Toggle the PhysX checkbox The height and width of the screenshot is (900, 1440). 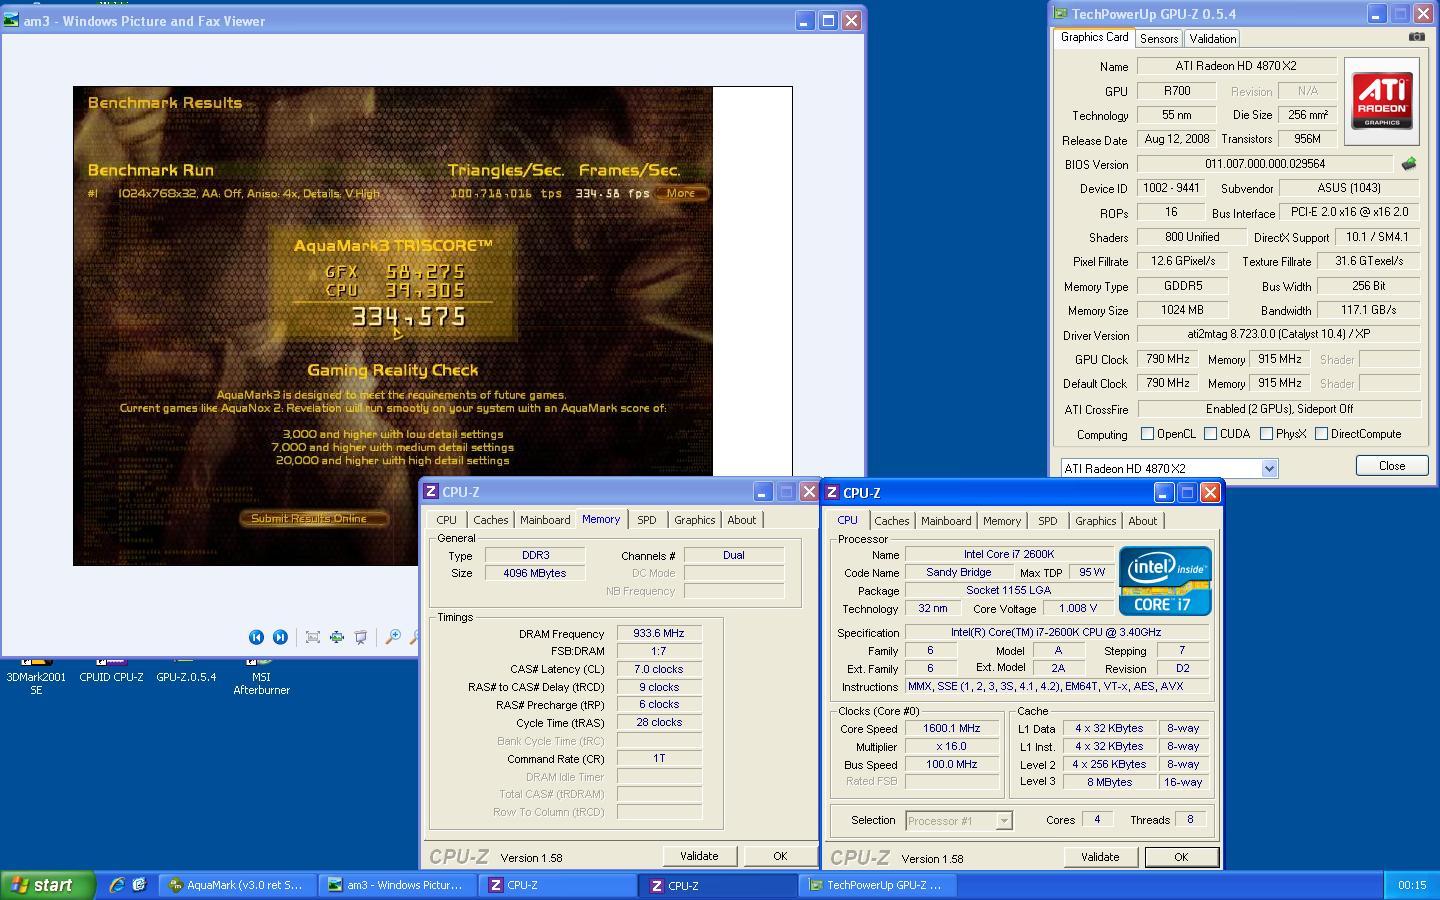[x=1266, y=434]
